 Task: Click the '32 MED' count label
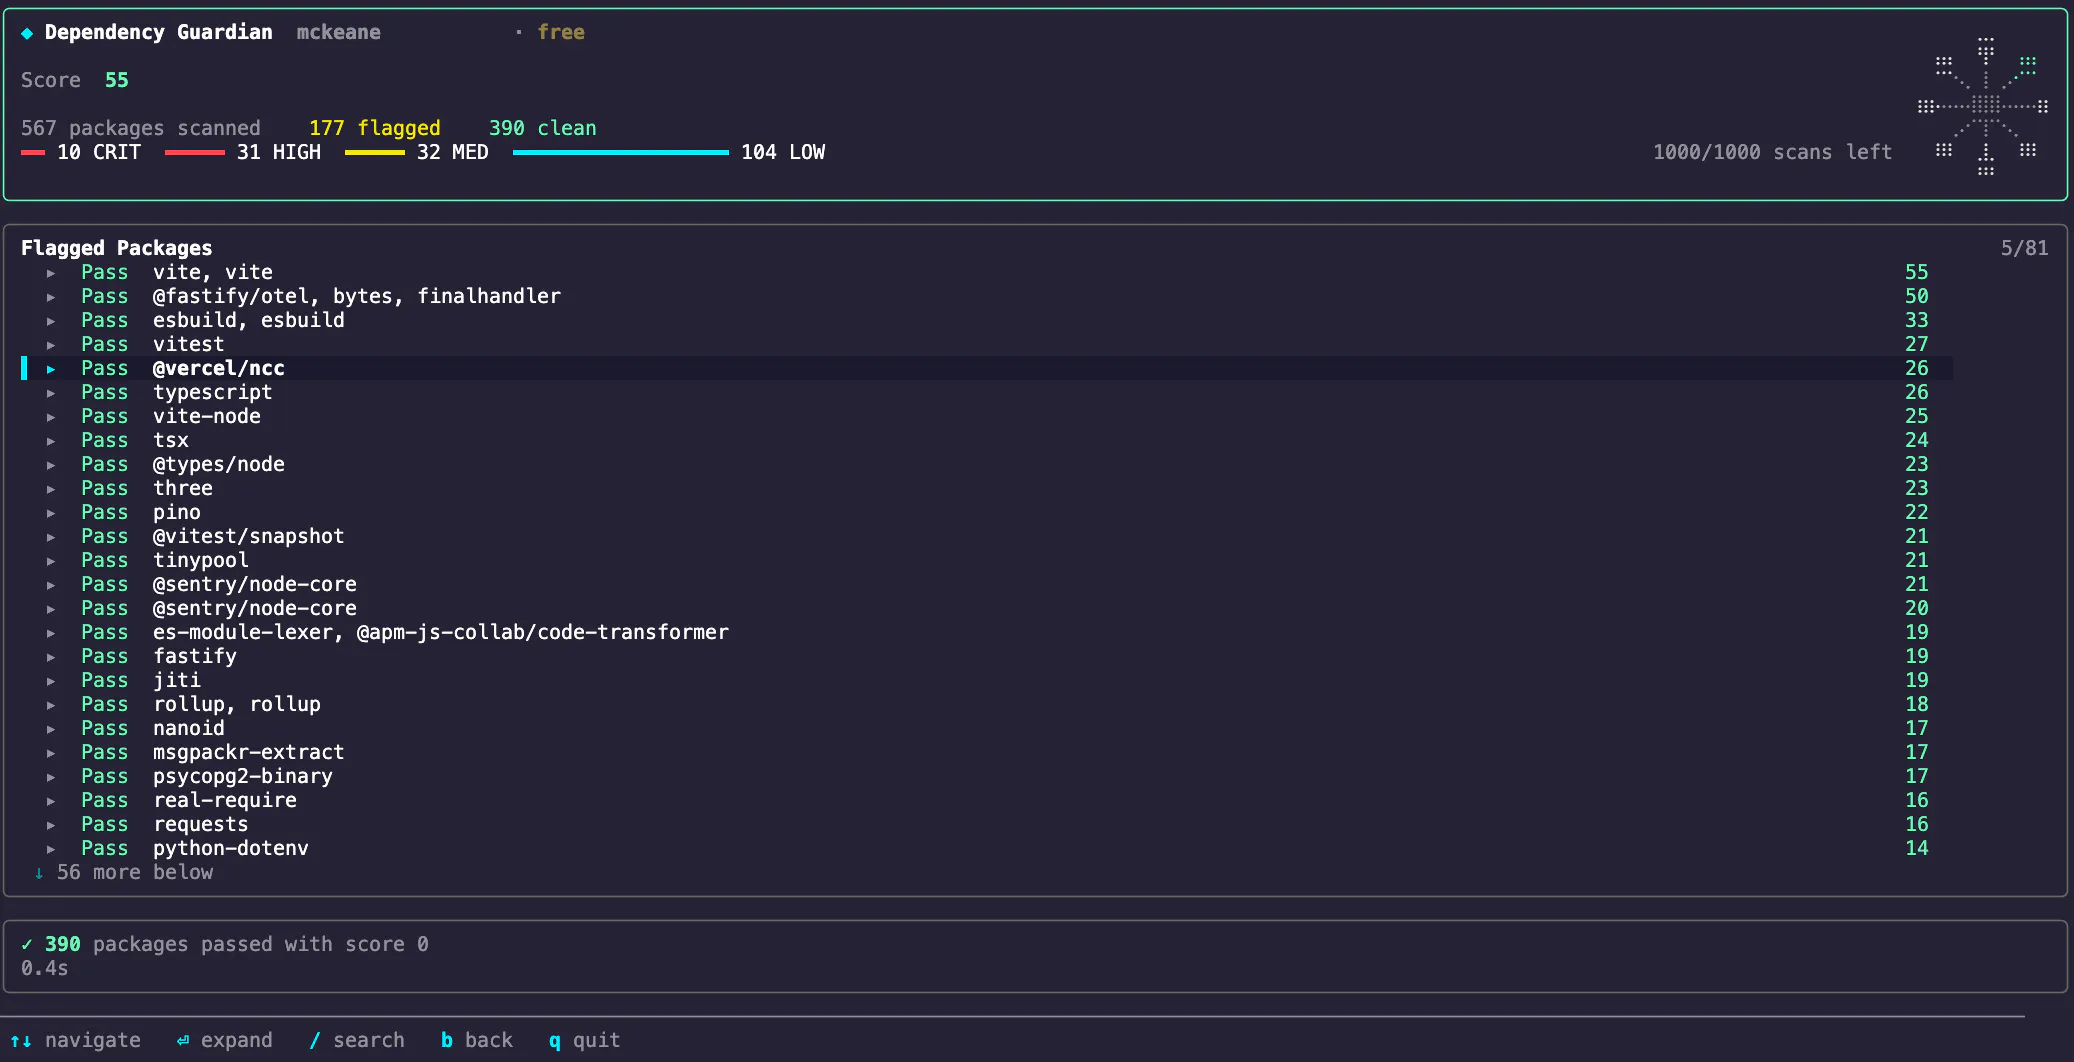(453, 152)
